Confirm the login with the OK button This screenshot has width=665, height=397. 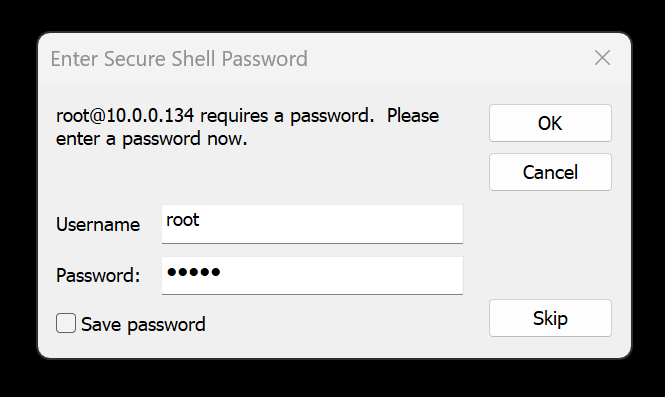[x=550, y=123]
